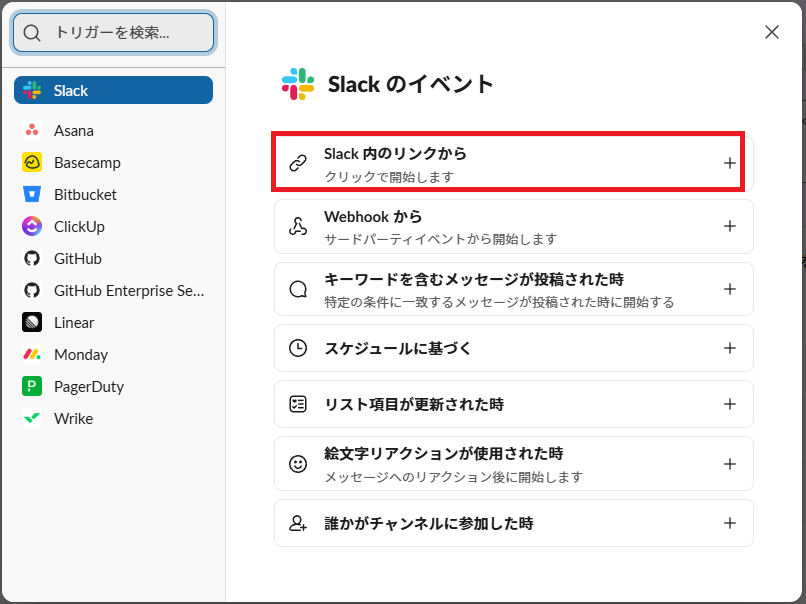Add the Slack 内のリンクから trigger with plus
Viewport: 806px width, 604px height.
tap(729, 163)
